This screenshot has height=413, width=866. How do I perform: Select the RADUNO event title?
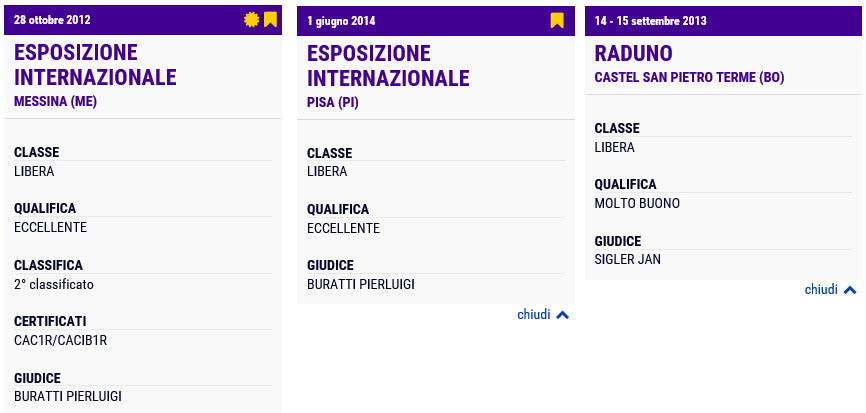click(x=633, y=54)
